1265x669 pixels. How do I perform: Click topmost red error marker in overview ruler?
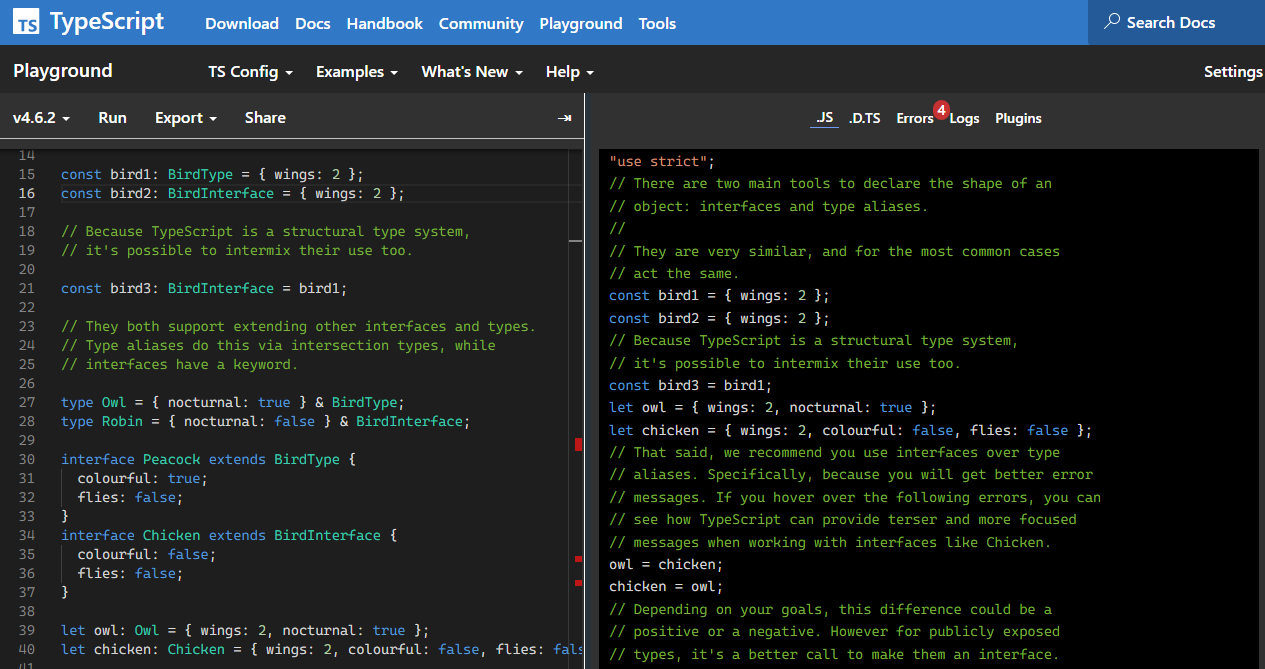point(579,444)
